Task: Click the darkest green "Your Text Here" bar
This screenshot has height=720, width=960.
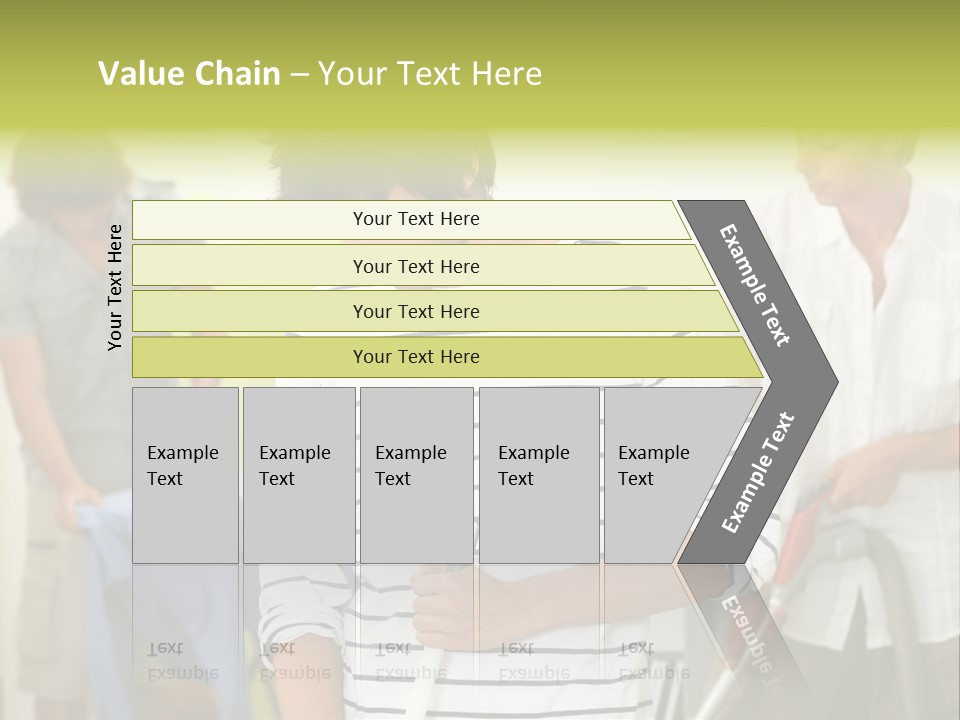Action: point(416,357)
